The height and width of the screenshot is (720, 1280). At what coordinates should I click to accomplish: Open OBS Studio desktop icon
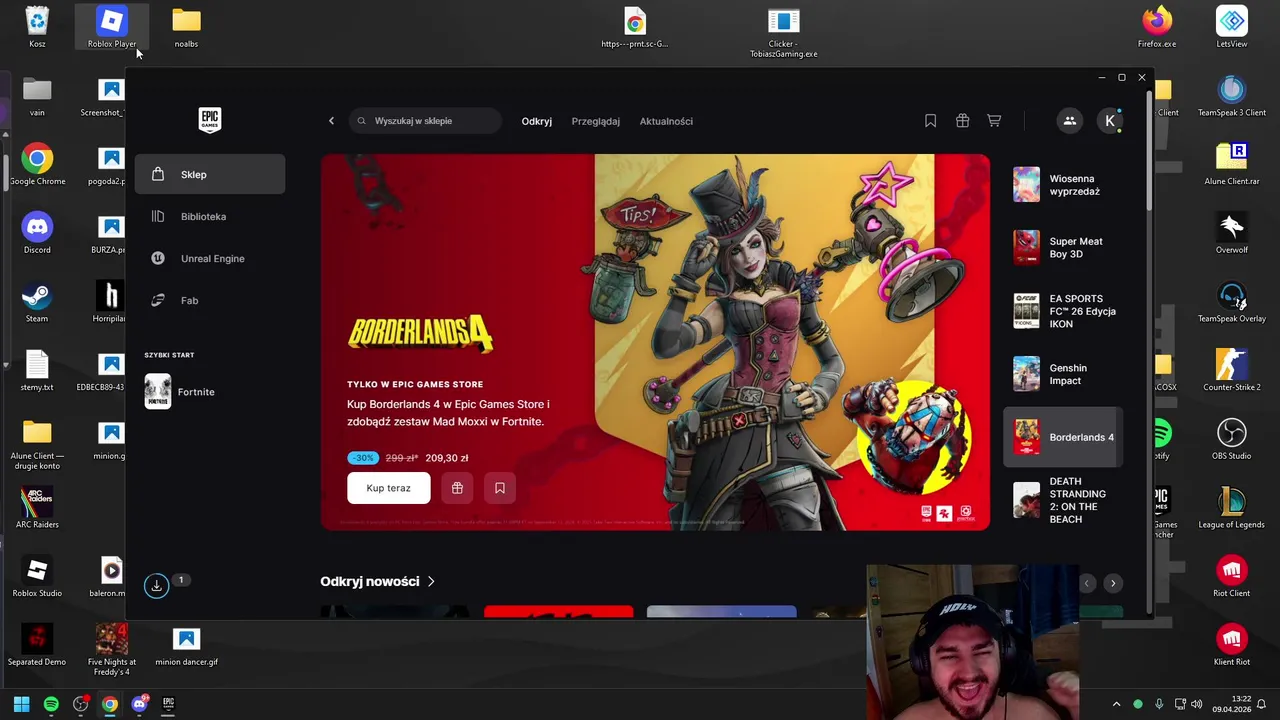pos(1232,439)
